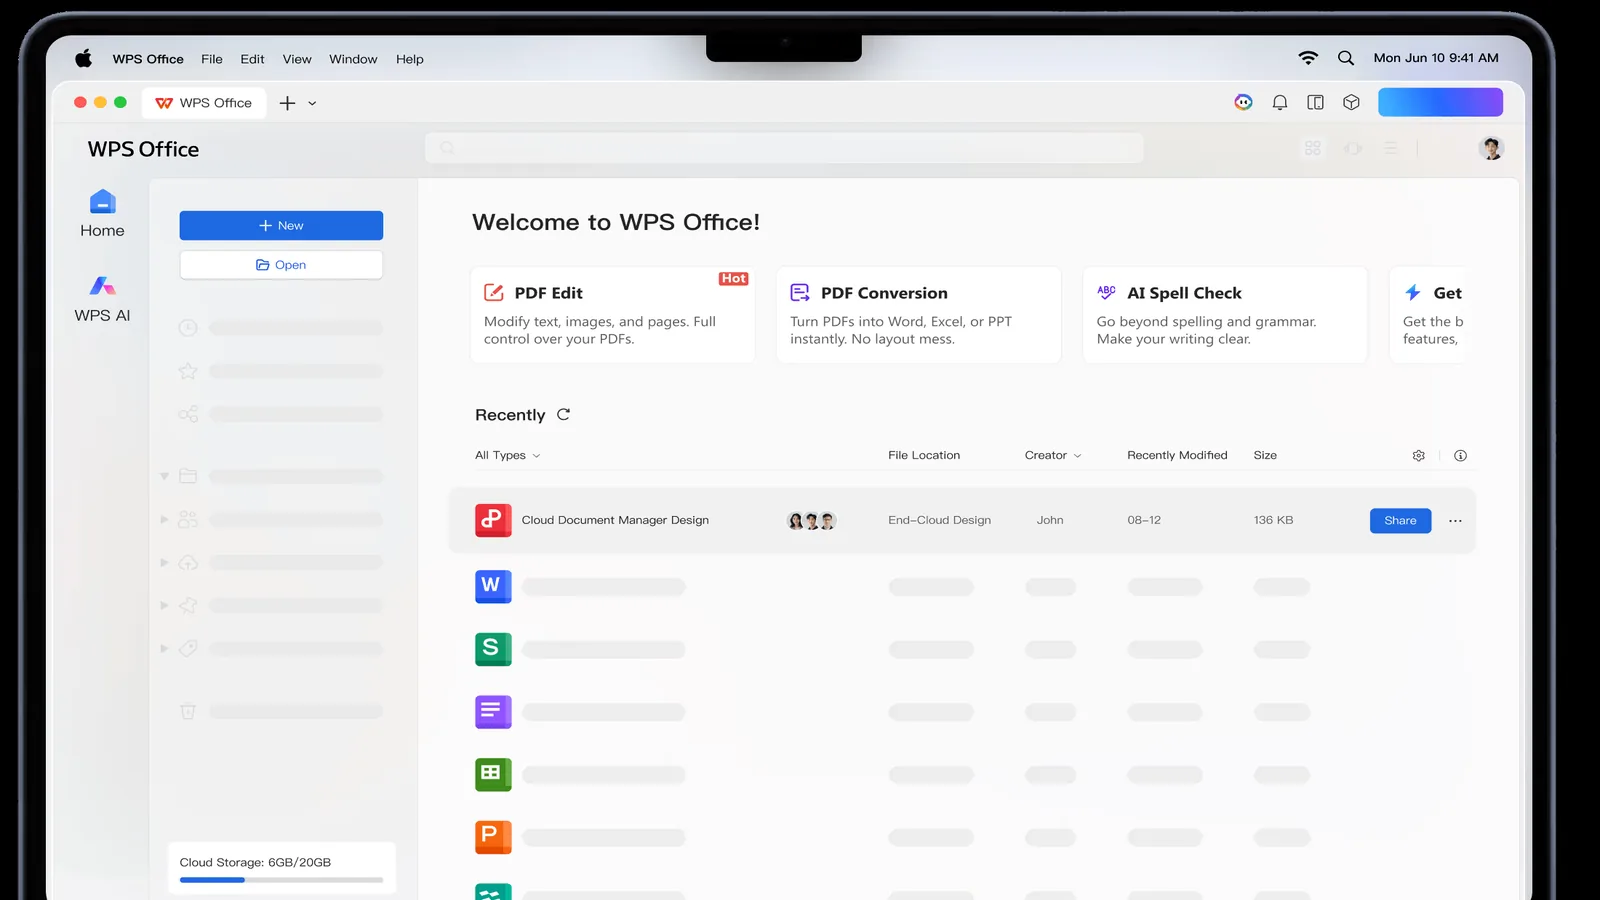Expand the folder tree item in sidebar
The width and height of the screenshot is (1600, 900).
pos(164,476)
